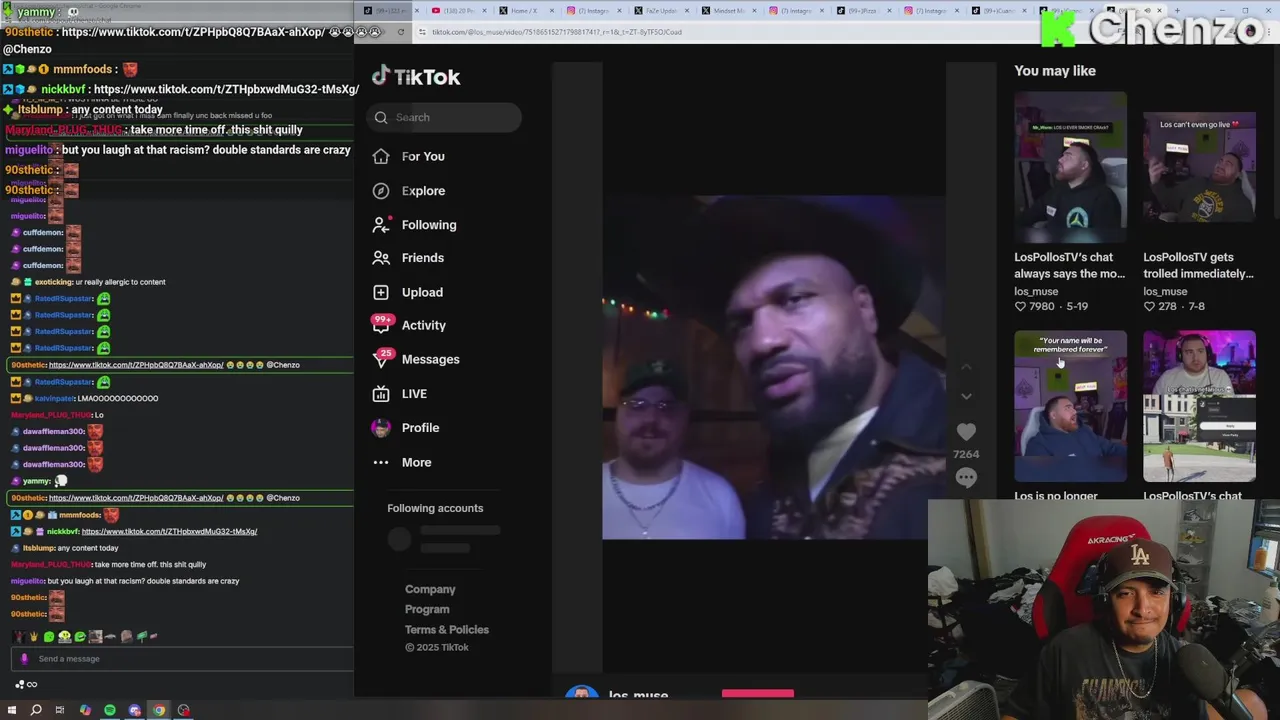
Task: Open the Profile page
Action: [x=406, y=428]
